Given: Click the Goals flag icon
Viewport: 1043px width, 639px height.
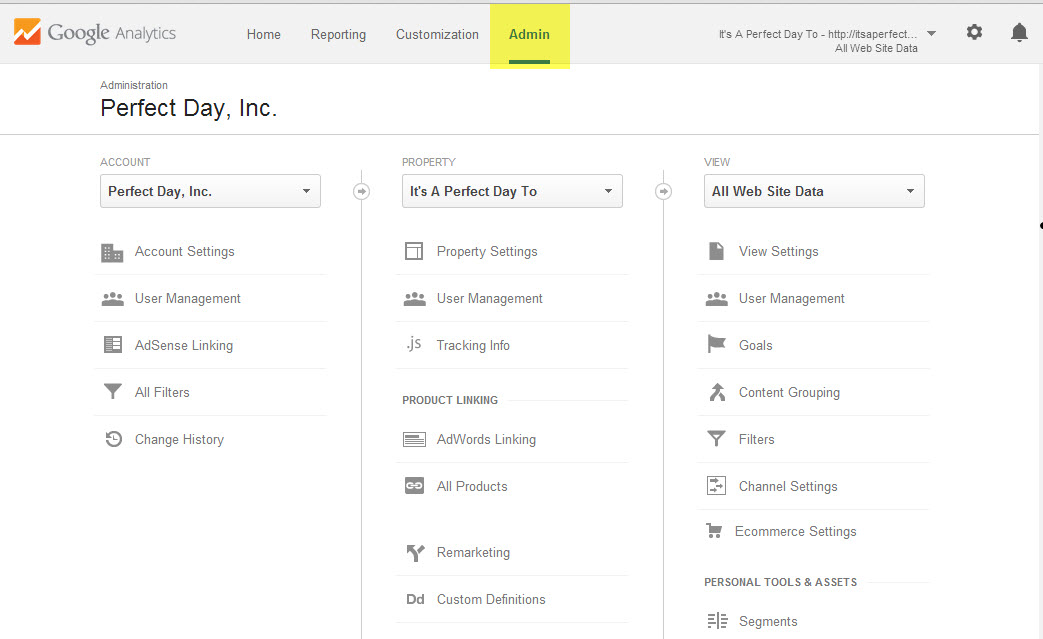Looking at the screenshot, I should point(716,344).
